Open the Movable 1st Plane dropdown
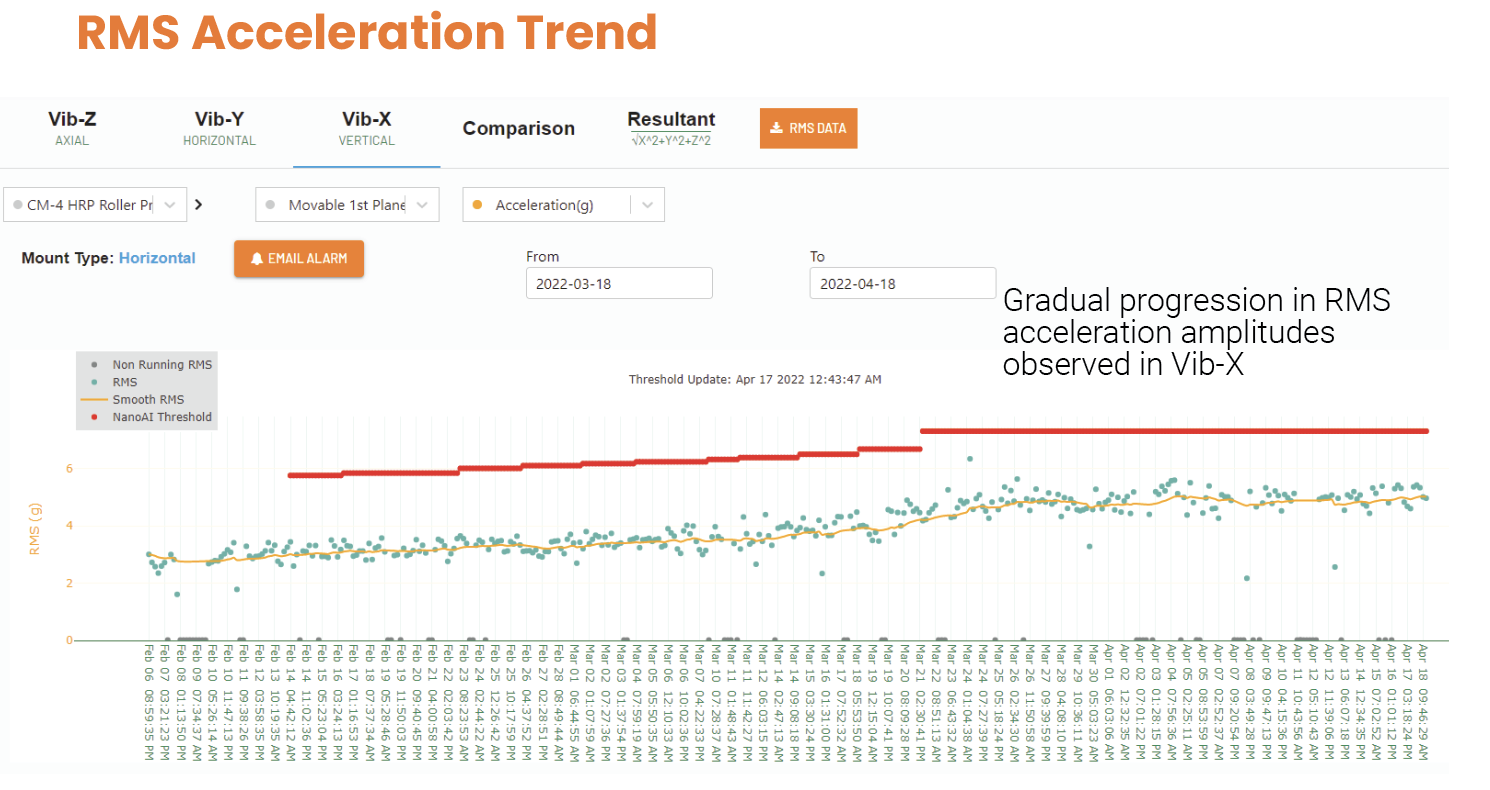Viewport: 1490px width, 790px height. (347, 205)
